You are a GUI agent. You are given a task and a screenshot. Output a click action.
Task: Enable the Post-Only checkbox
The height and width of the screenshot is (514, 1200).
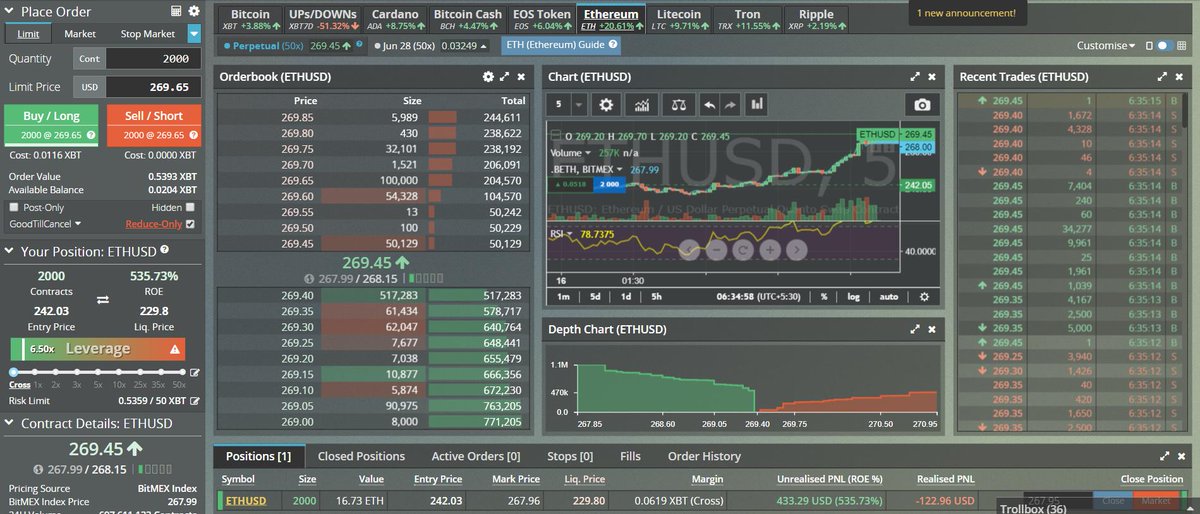click(x=13, y=207)
